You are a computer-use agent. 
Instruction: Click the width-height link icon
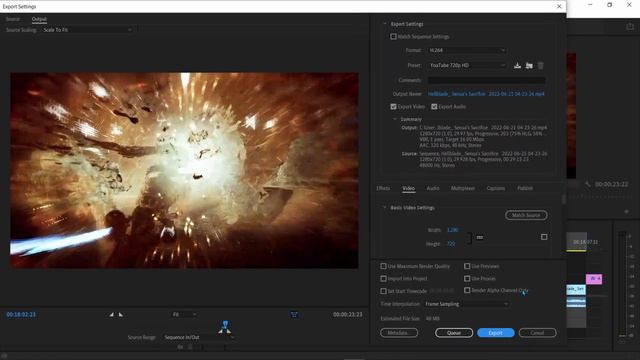click(480, 237)
